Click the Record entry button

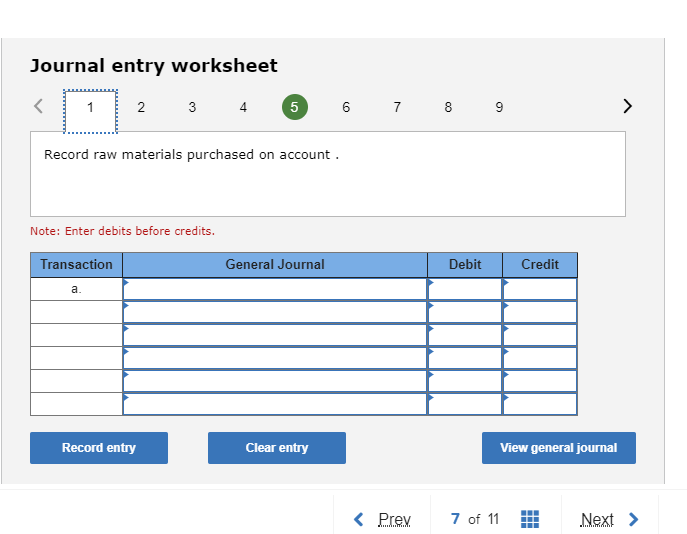pyautogui.click(x=99, y=448)
